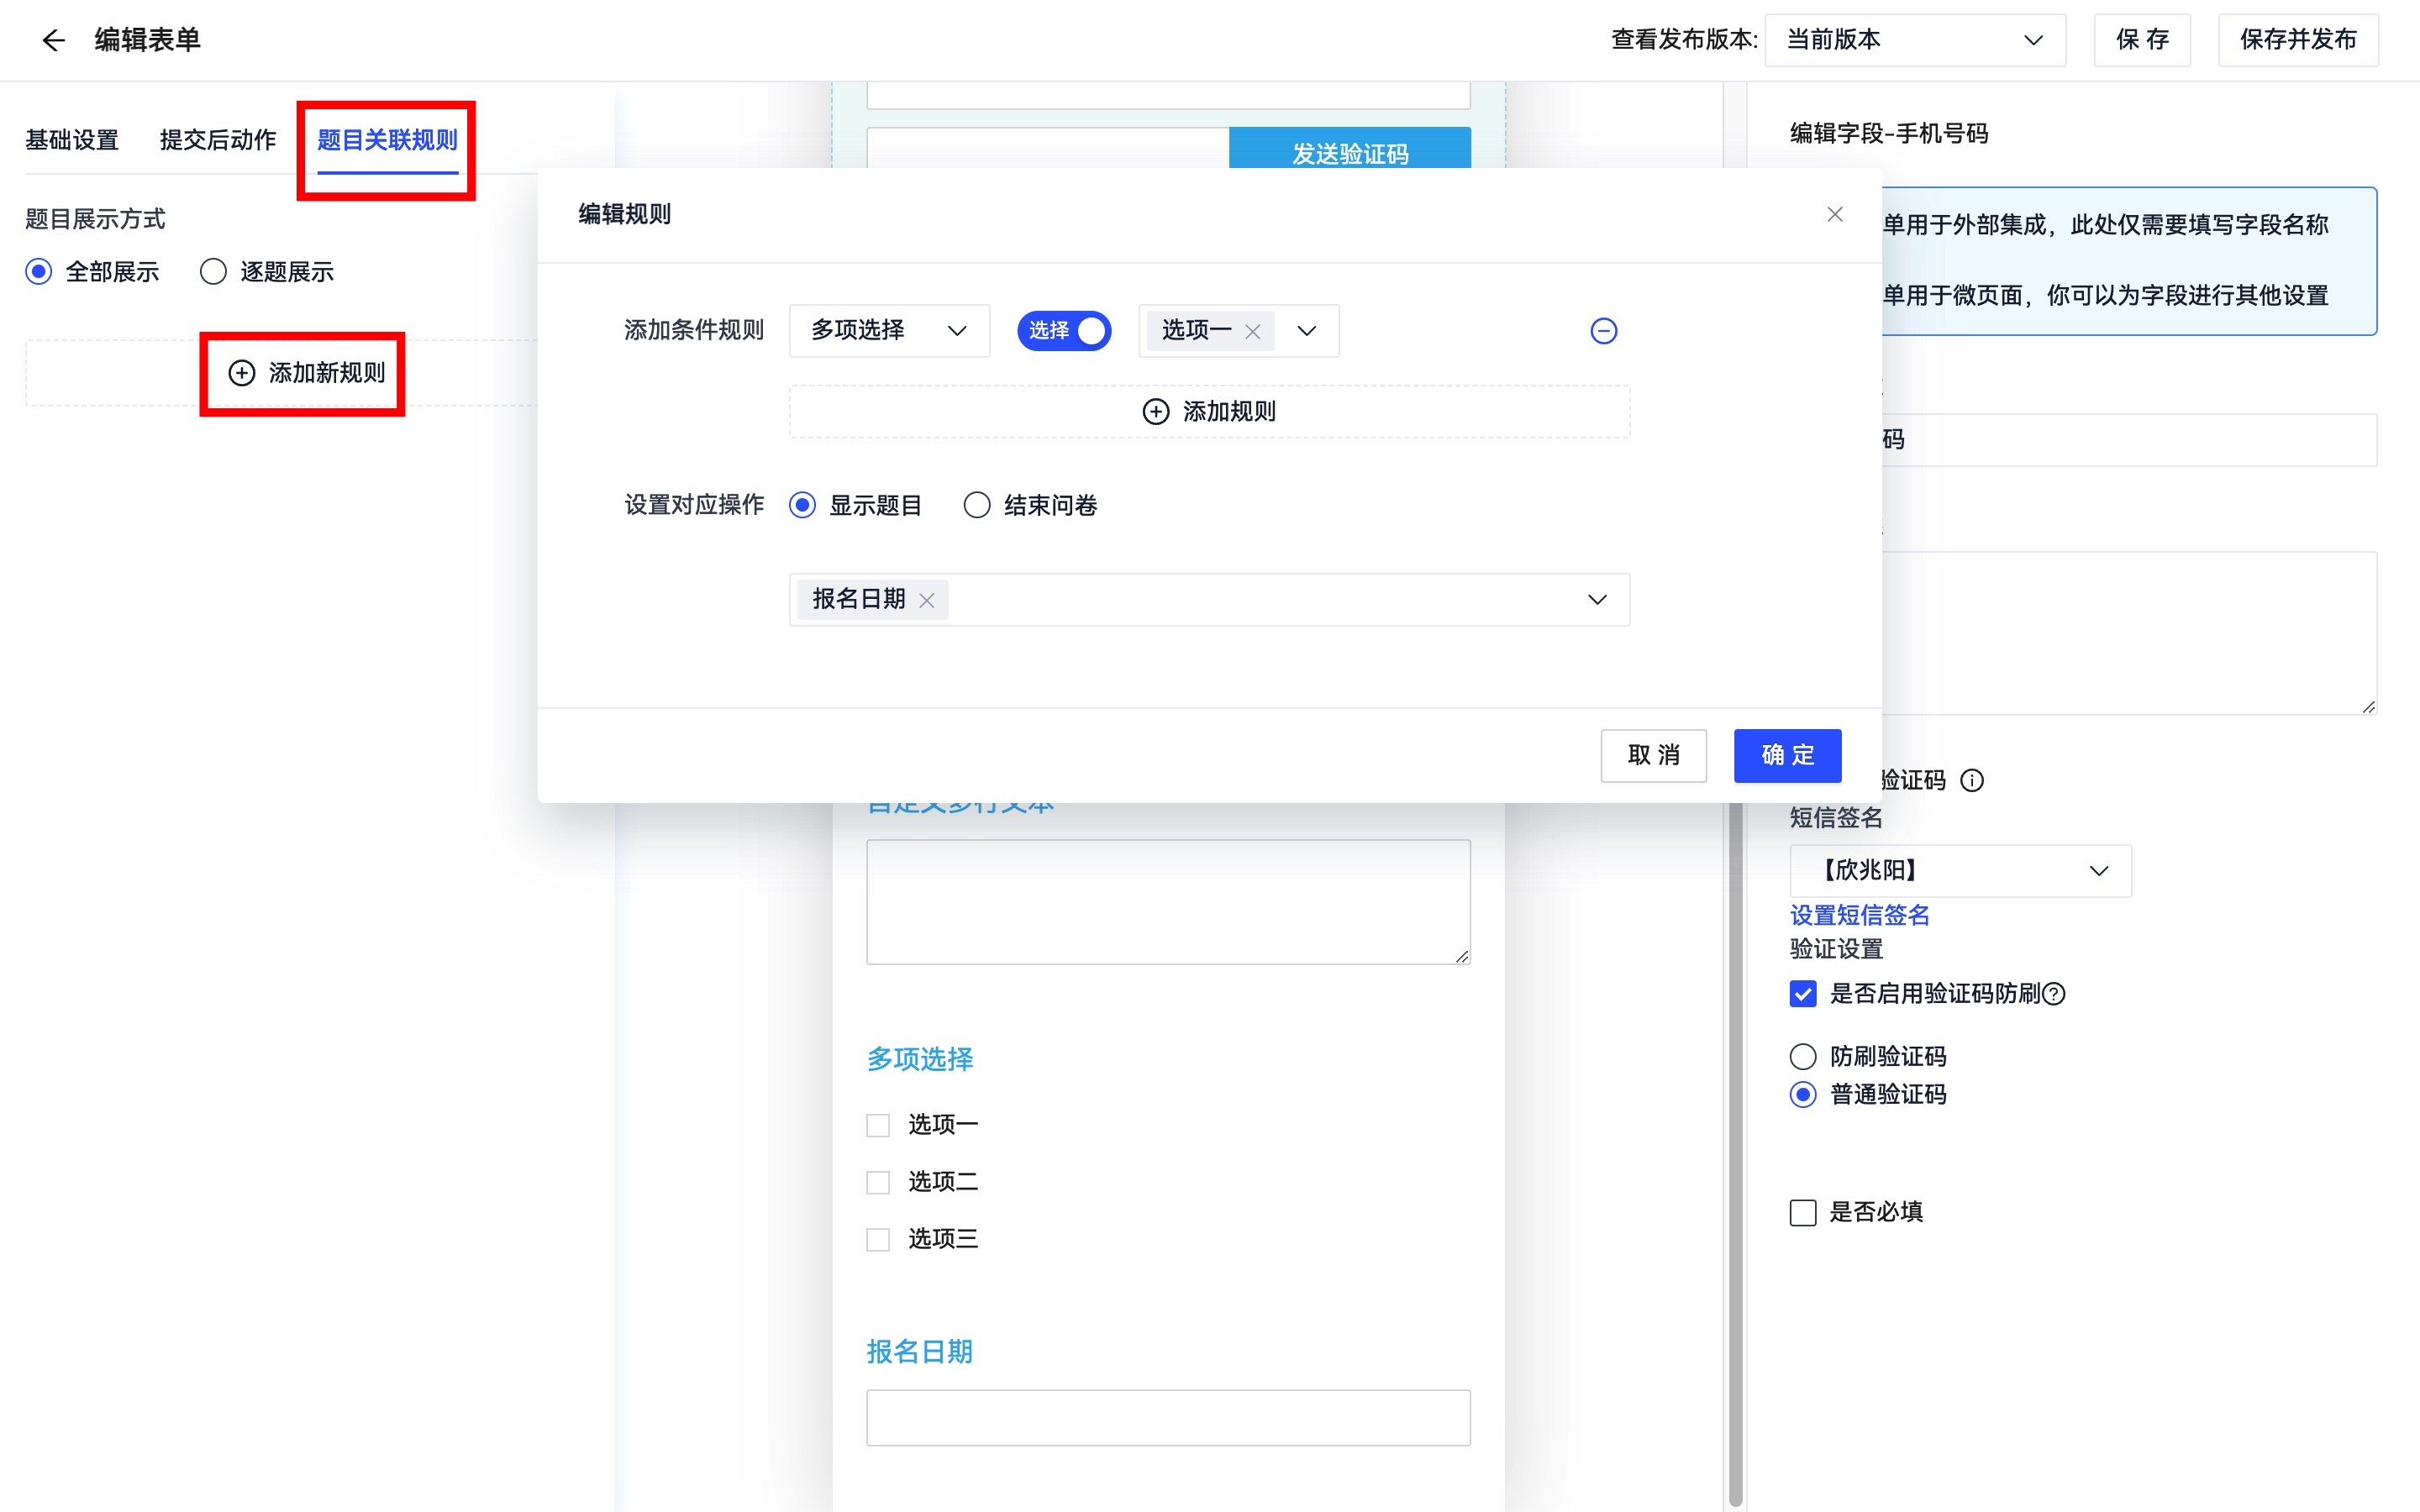
Task: Select 普通验证码 radio button
Action: (1803, 1095)
